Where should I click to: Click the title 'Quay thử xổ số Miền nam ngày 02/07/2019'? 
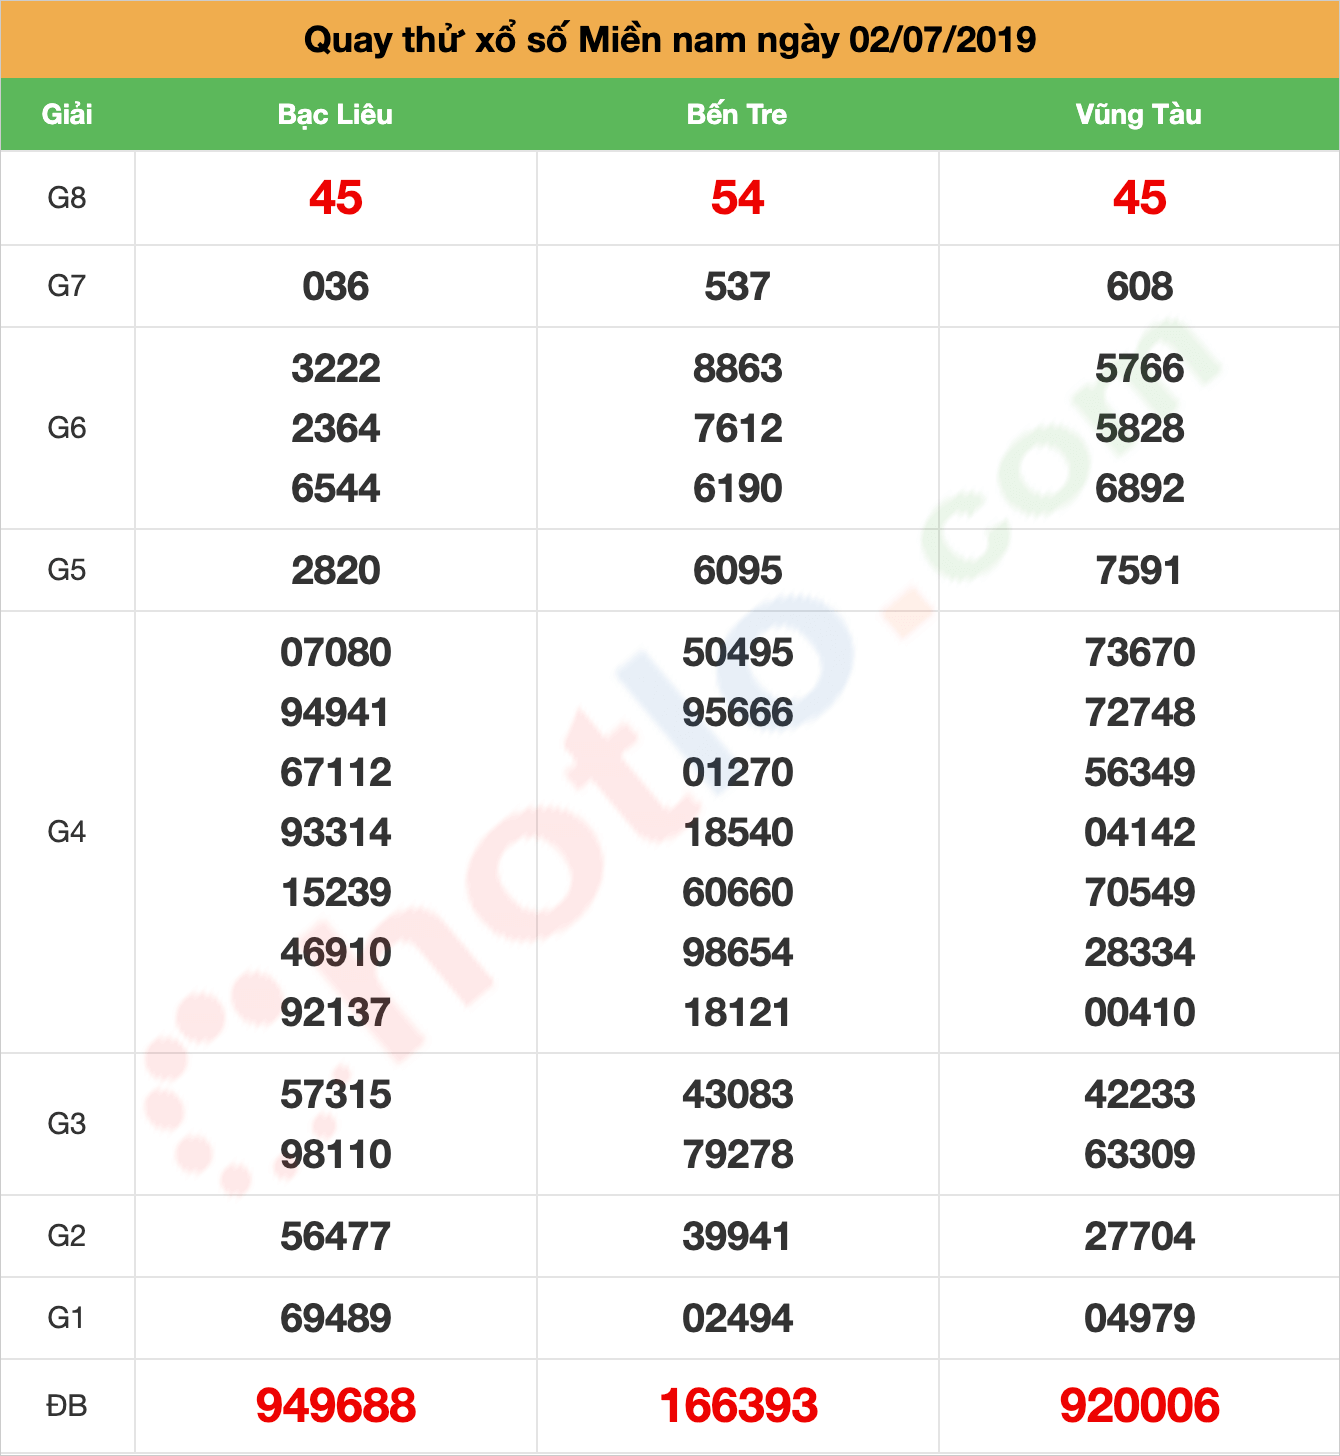tap(670, 40)
